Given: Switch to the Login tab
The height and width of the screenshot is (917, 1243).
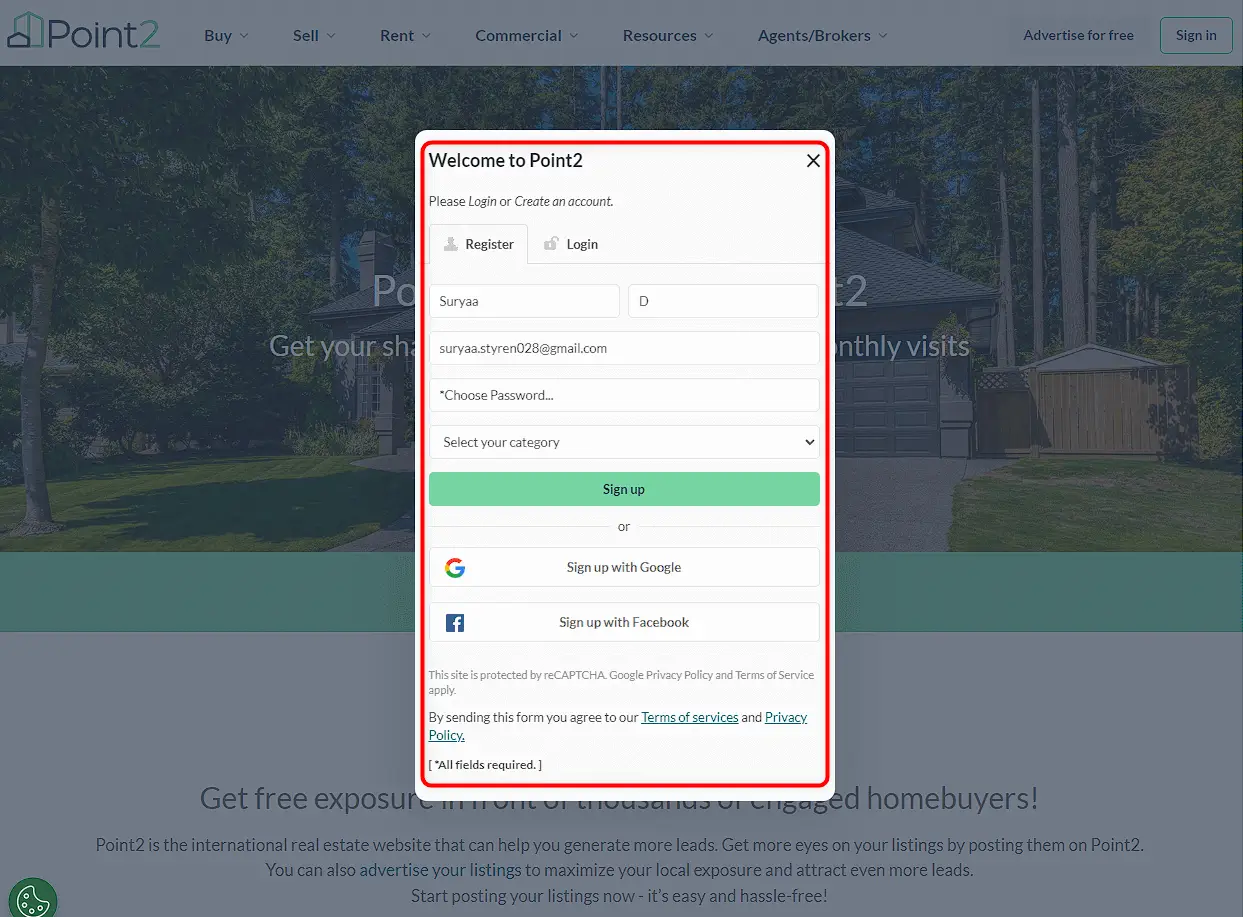Looking at the screenshot, I should tap(570, 244).
